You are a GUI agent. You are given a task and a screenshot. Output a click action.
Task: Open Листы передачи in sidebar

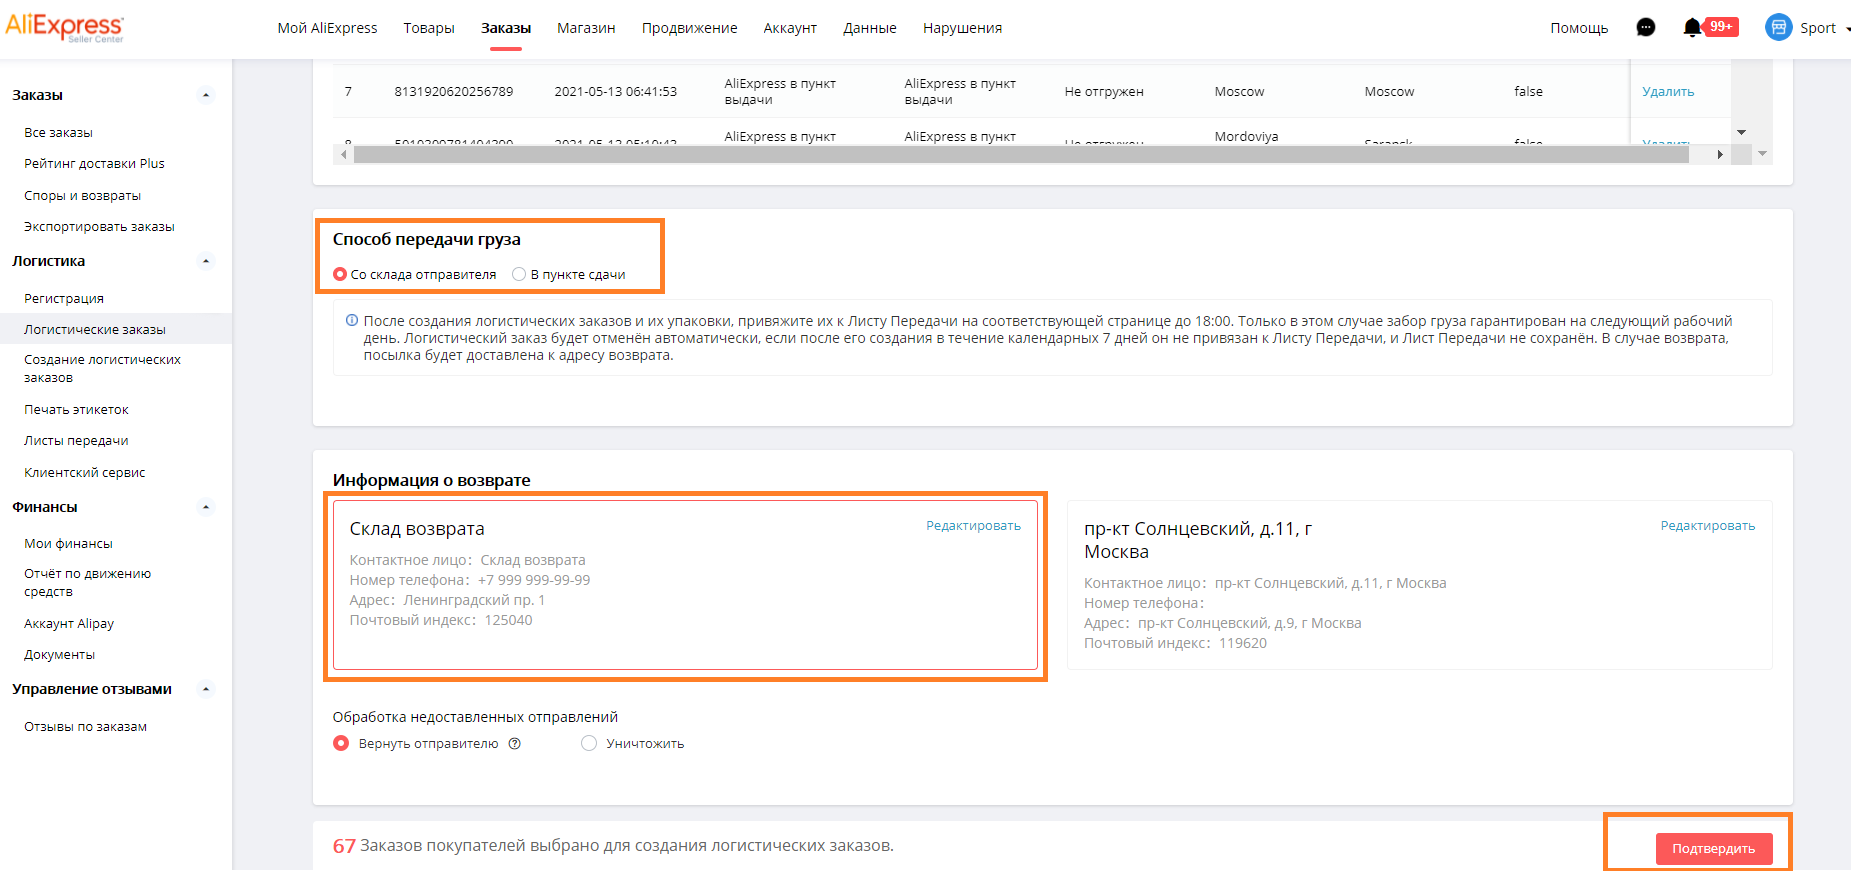(76, 441)
